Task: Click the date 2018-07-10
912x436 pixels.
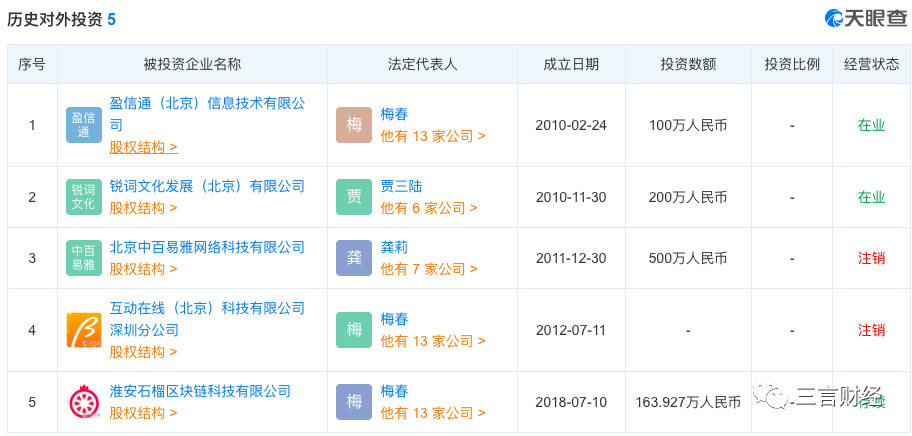Action: 571,402
